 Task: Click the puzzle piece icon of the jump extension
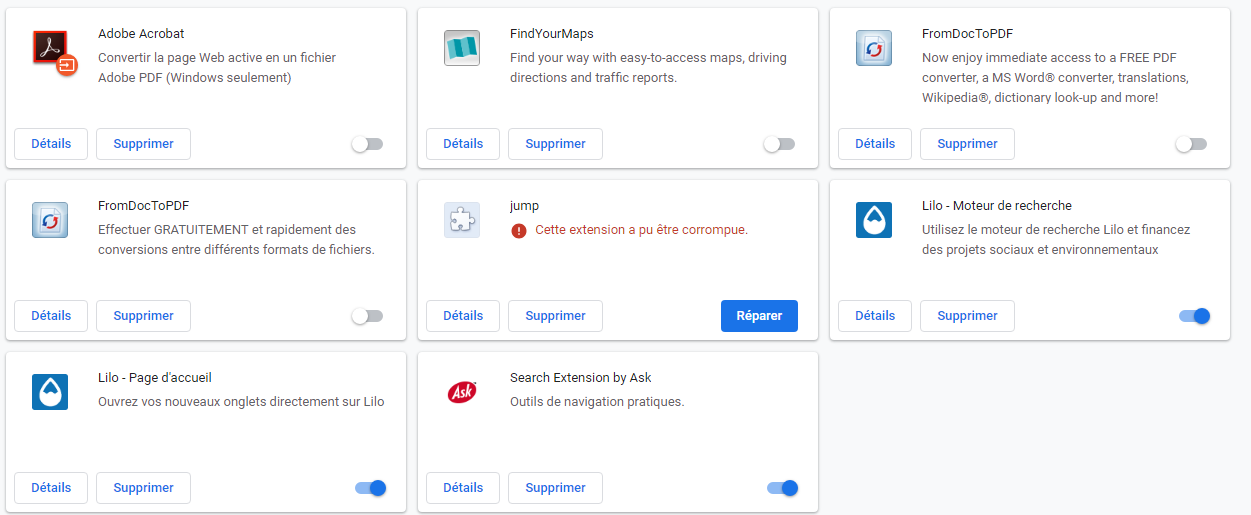(x=462, y=220)
